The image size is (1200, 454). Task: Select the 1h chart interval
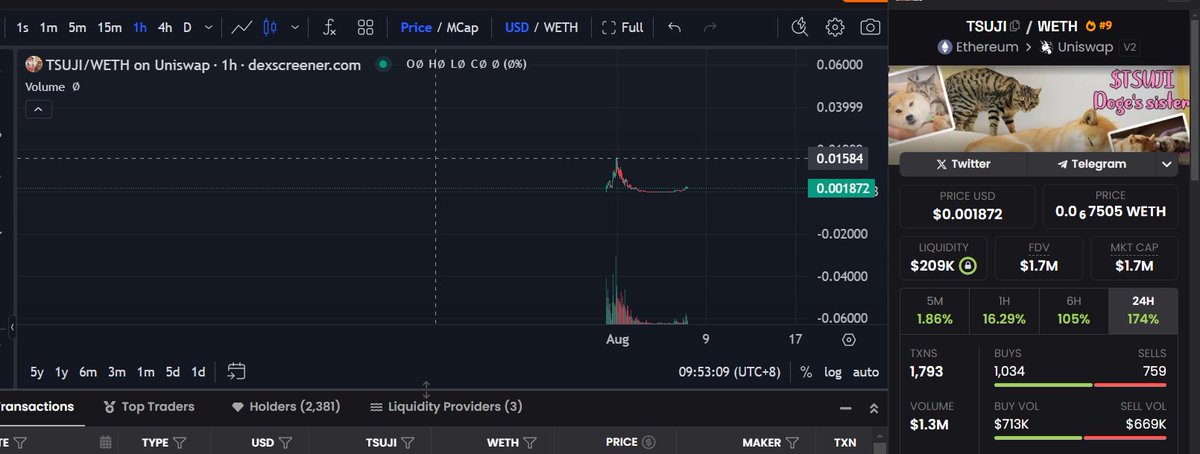pos(140,27)
